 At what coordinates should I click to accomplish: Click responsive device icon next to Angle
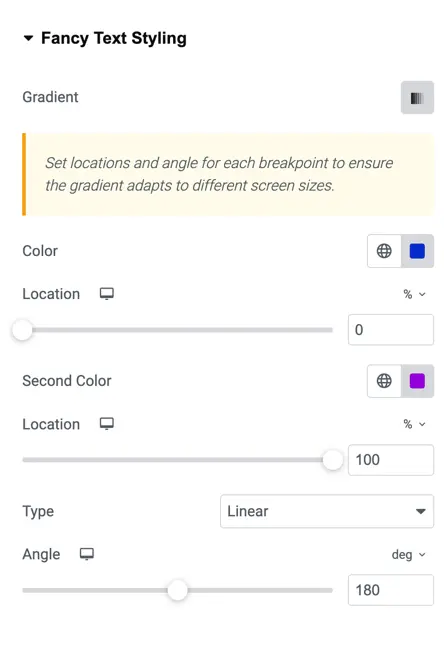(87, 554)
